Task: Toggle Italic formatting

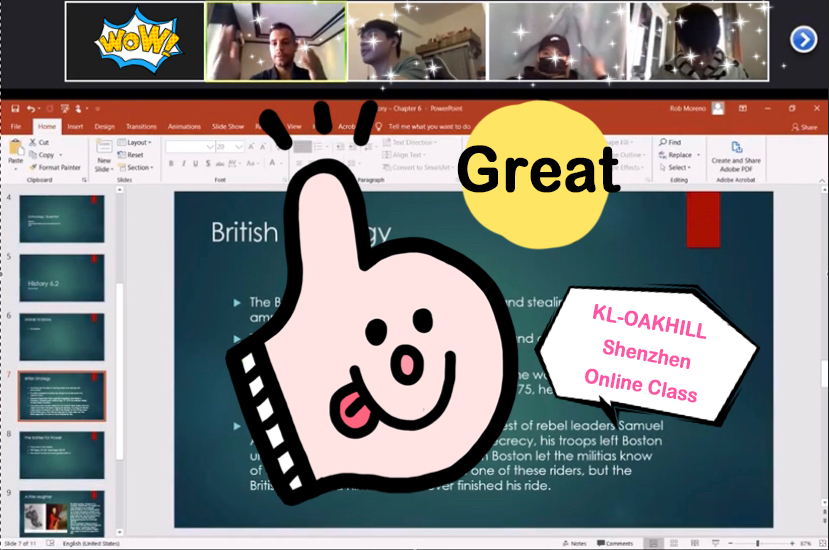Action: click(183, 163)
